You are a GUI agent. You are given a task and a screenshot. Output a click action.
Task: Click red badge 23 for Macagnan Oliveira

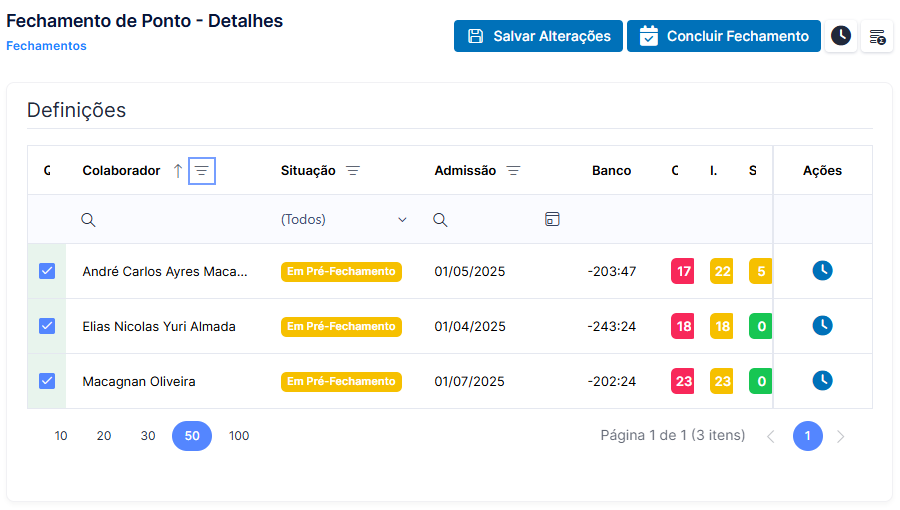point(682,381)
